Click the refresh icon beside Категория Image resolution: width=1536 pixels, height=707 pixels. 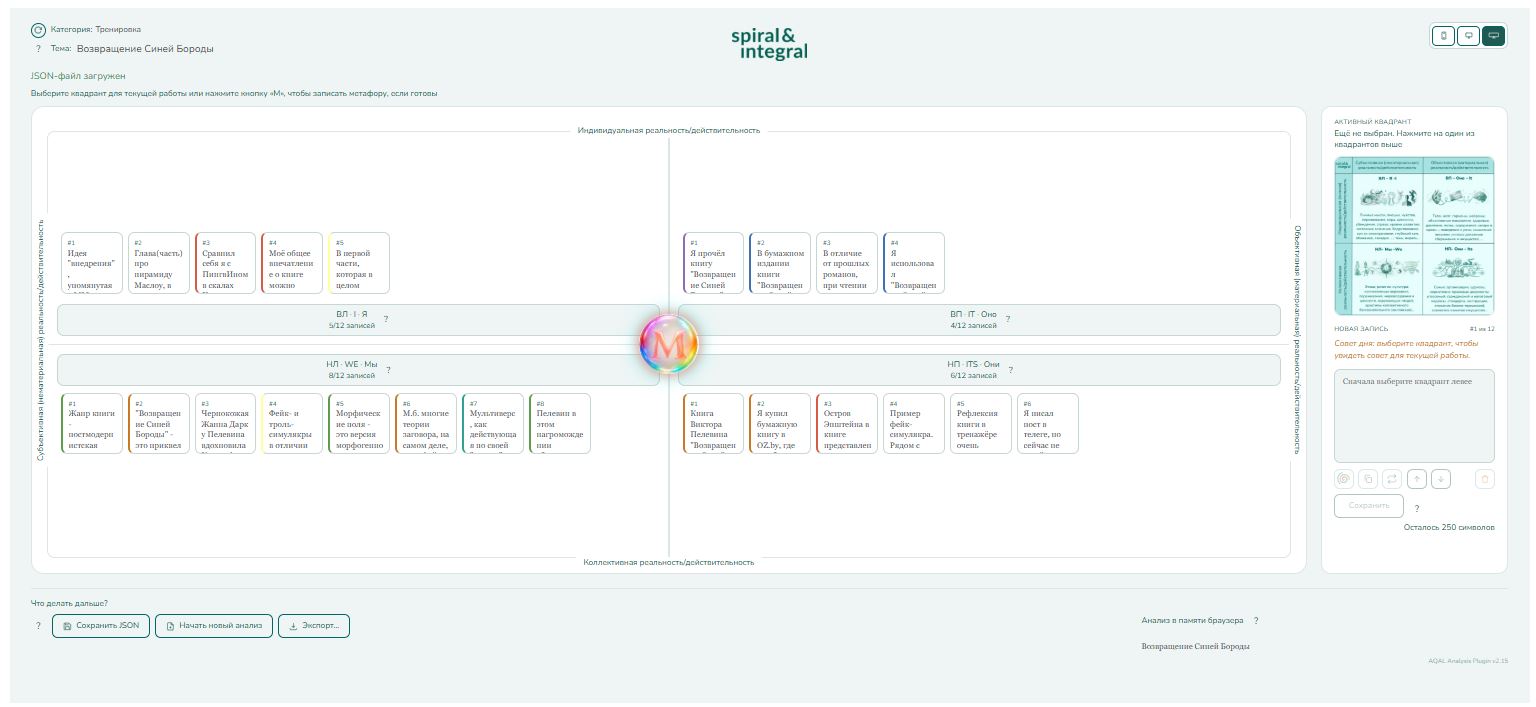[x=38, y=30]
